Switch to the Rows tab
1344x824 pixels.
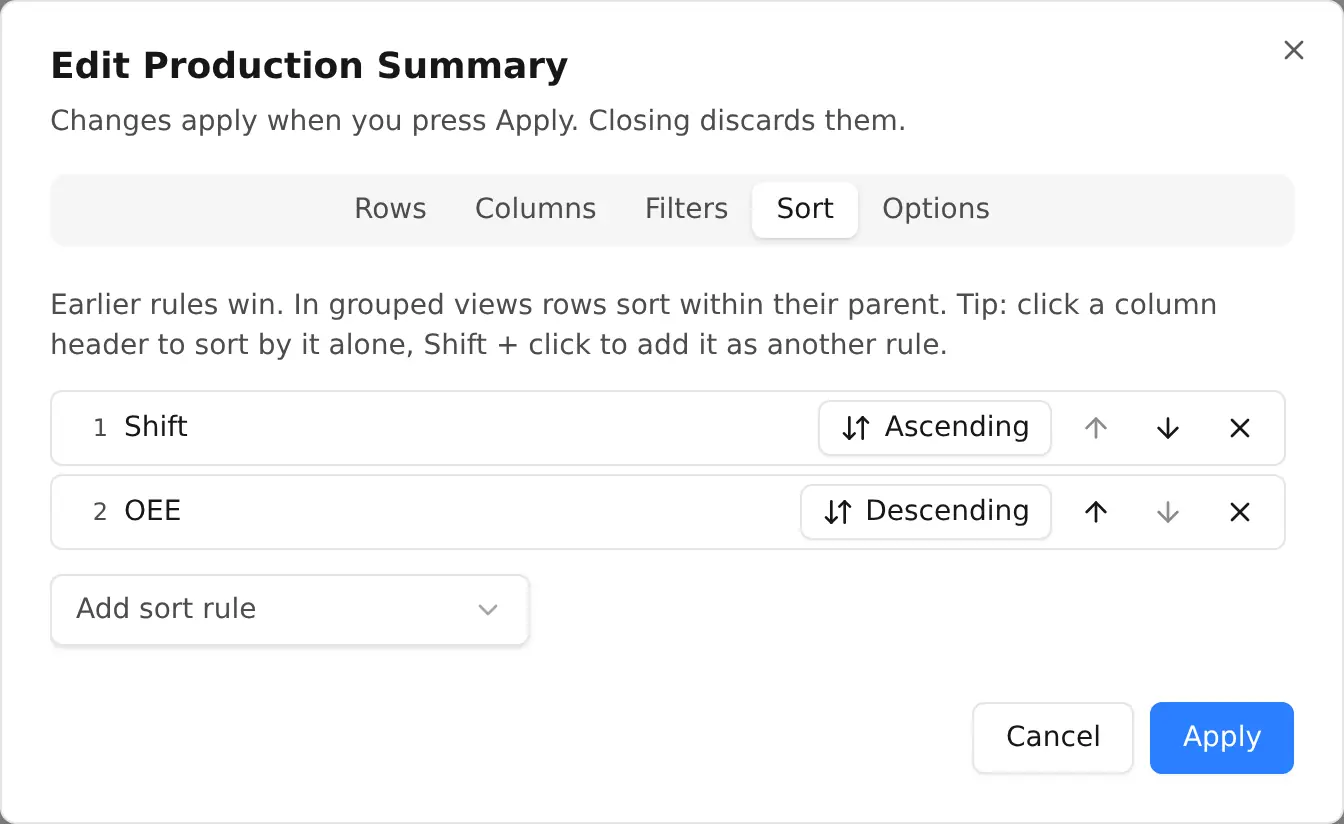pyautogui.click(x=390, y=209)
